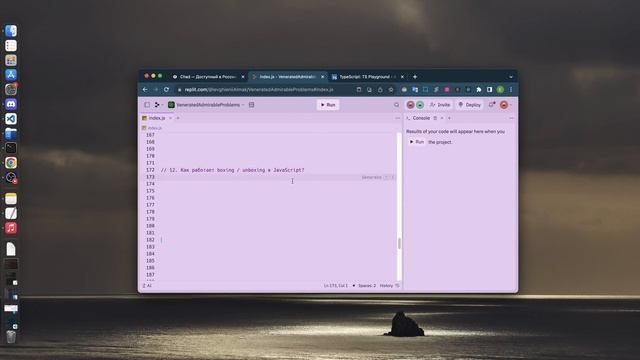Viewport: 640px width, 360px height.
Task: Open the Notes app from the Dock
Action: click(x=11, y=199)
